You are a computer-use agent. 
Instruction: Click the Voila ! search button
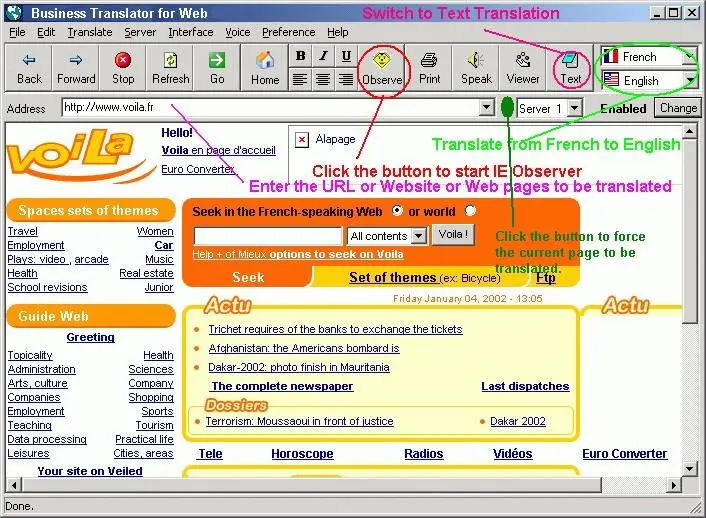[x=453, y=235]
